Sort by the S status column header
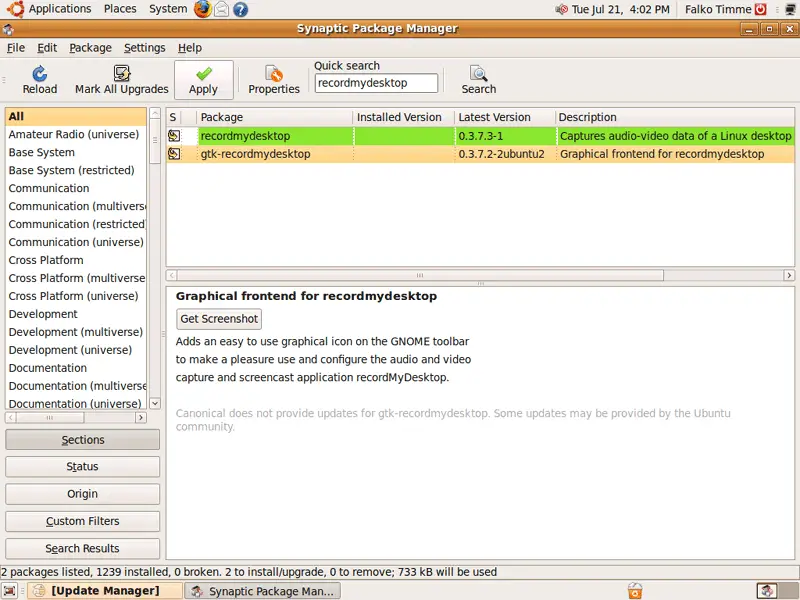 (x=173, y=117)
